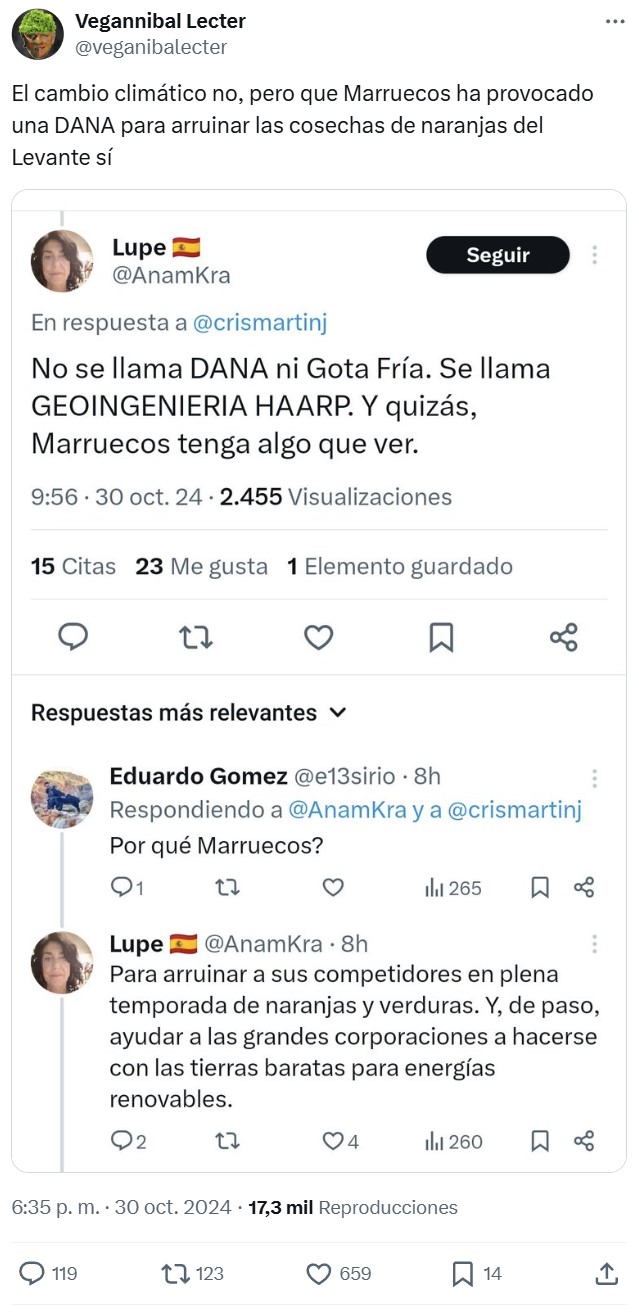Open the @crismartinj mention link

click(x=258, y=323)
